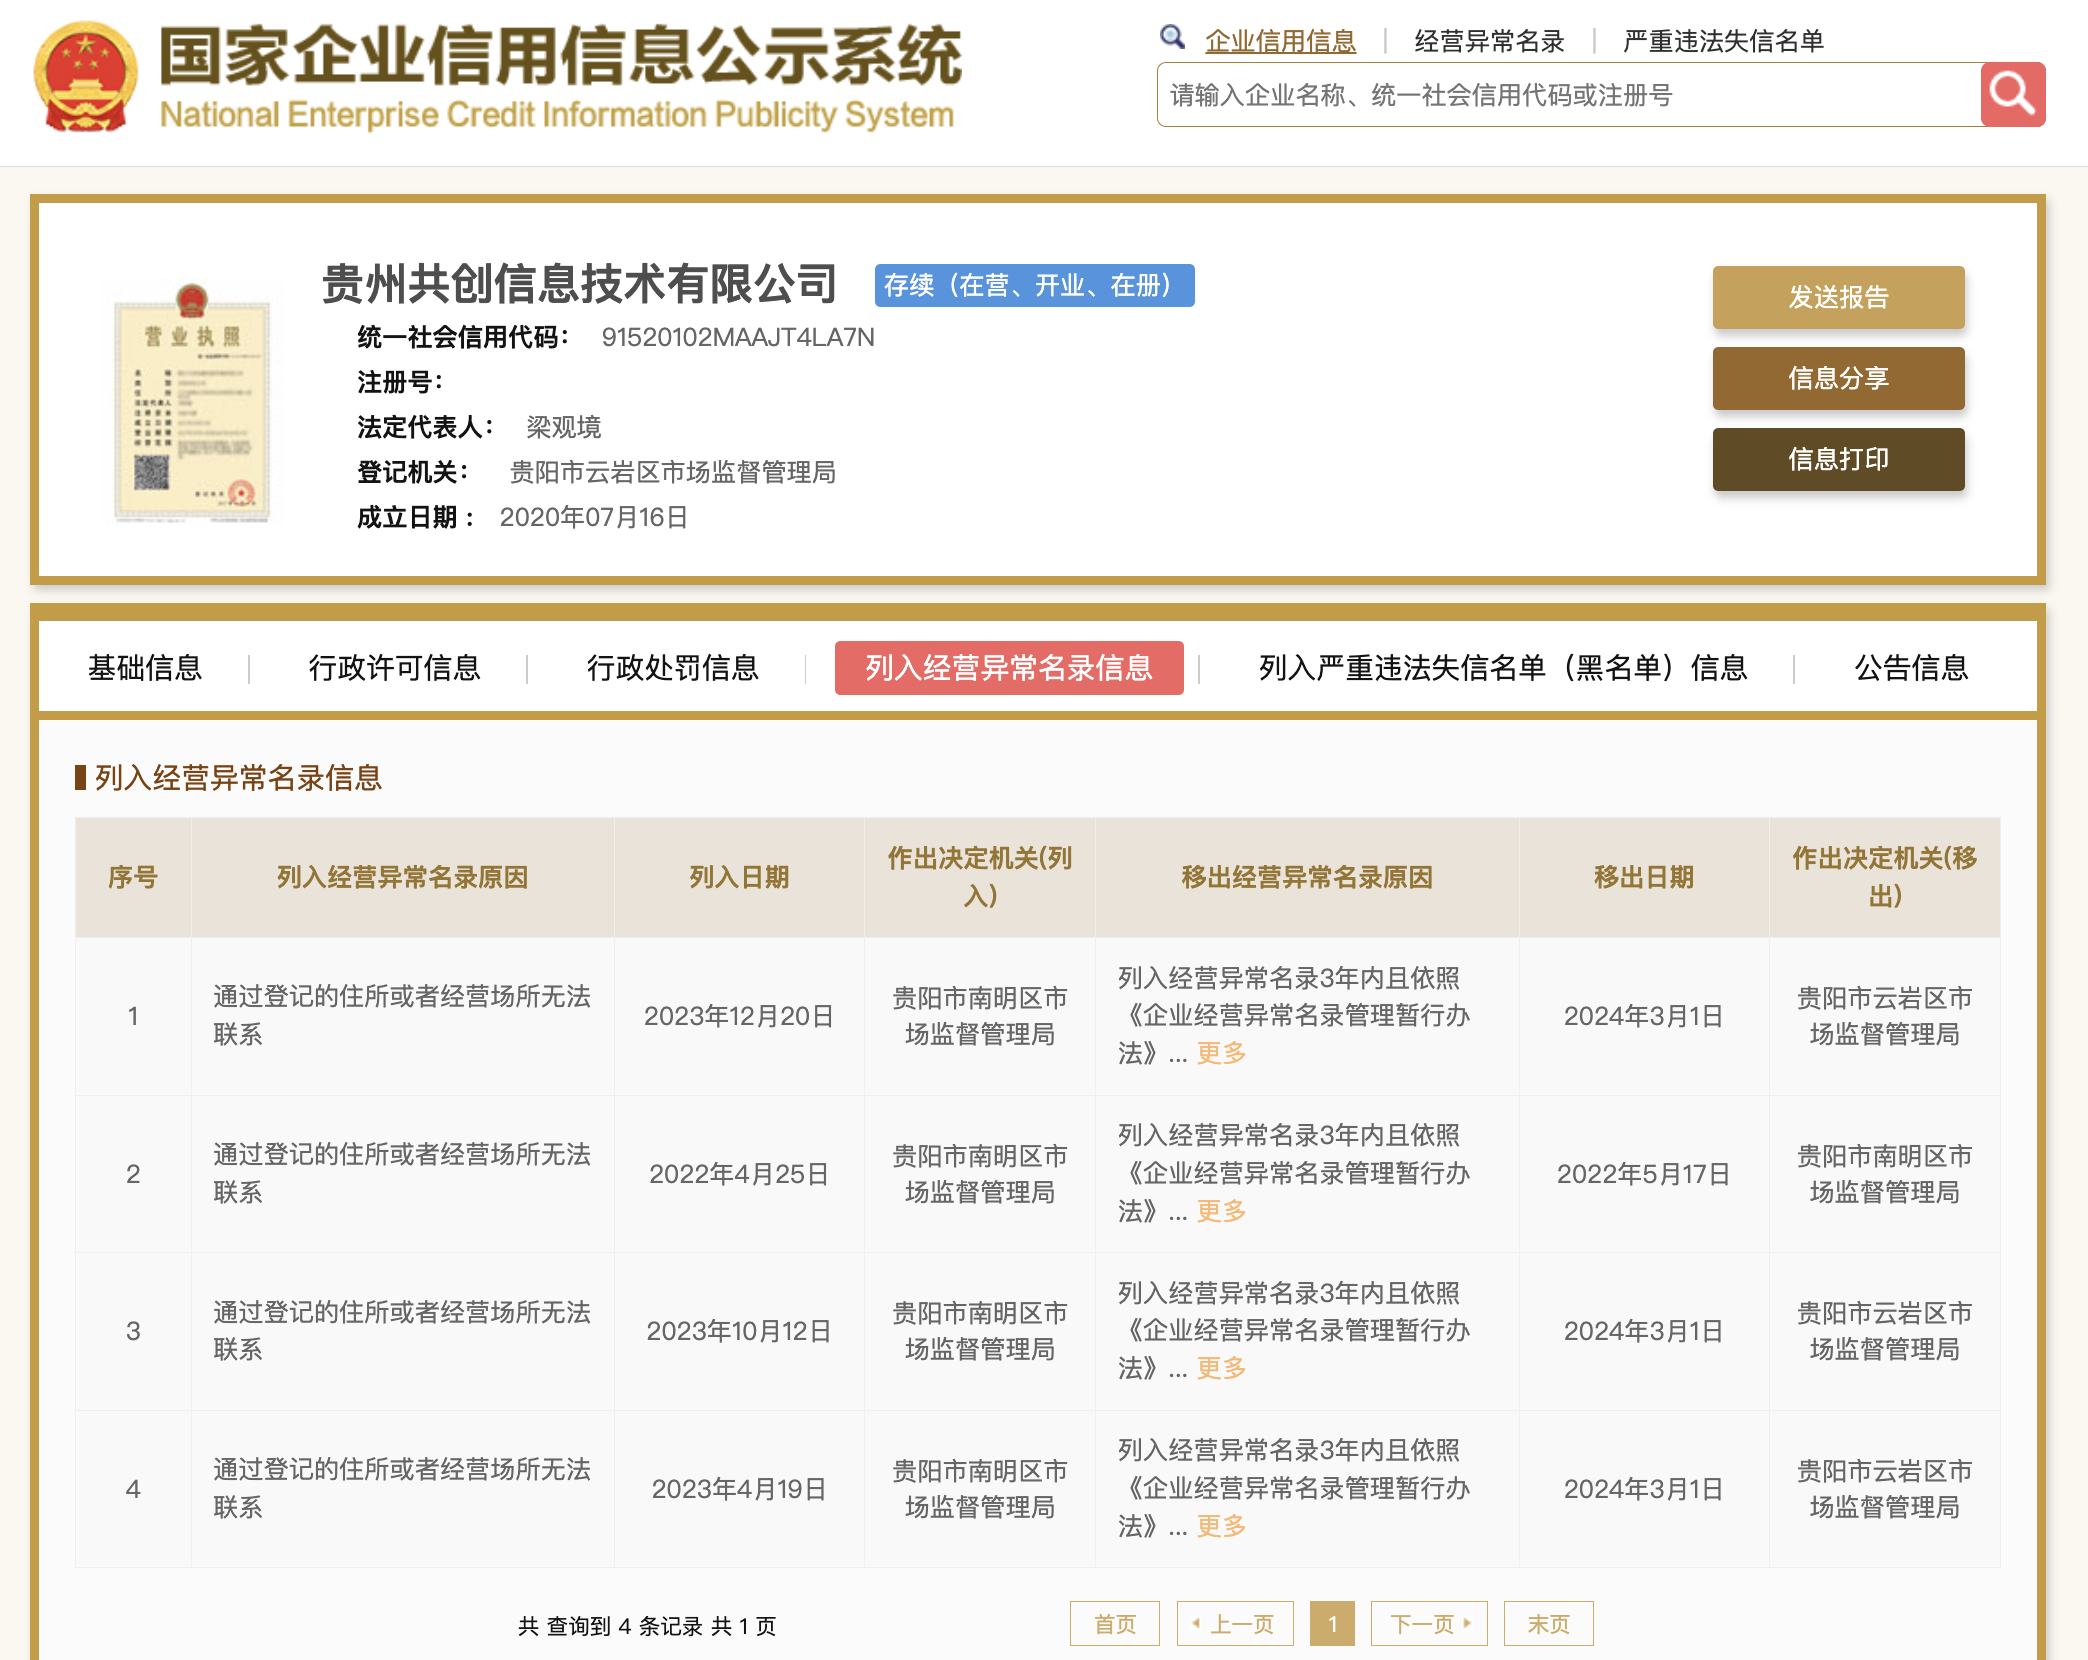Click the small magnifier icon beside 企业信用信息

[x=1172, y=38]
